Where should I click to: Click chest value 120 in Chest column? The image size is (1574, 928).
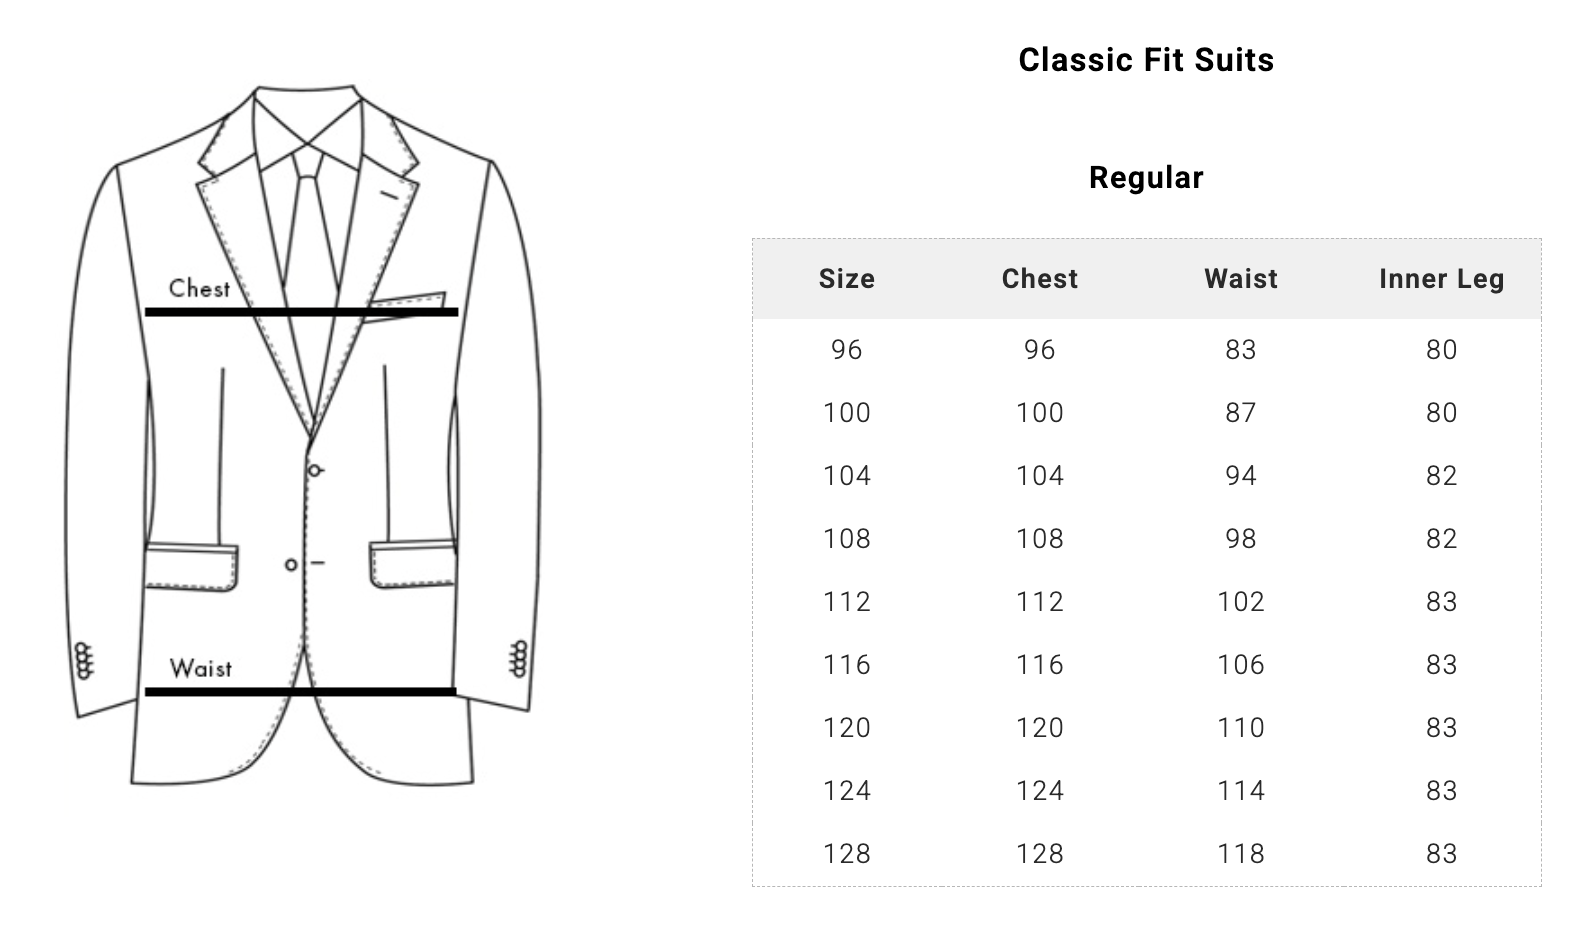click(x=1040, y=728)
